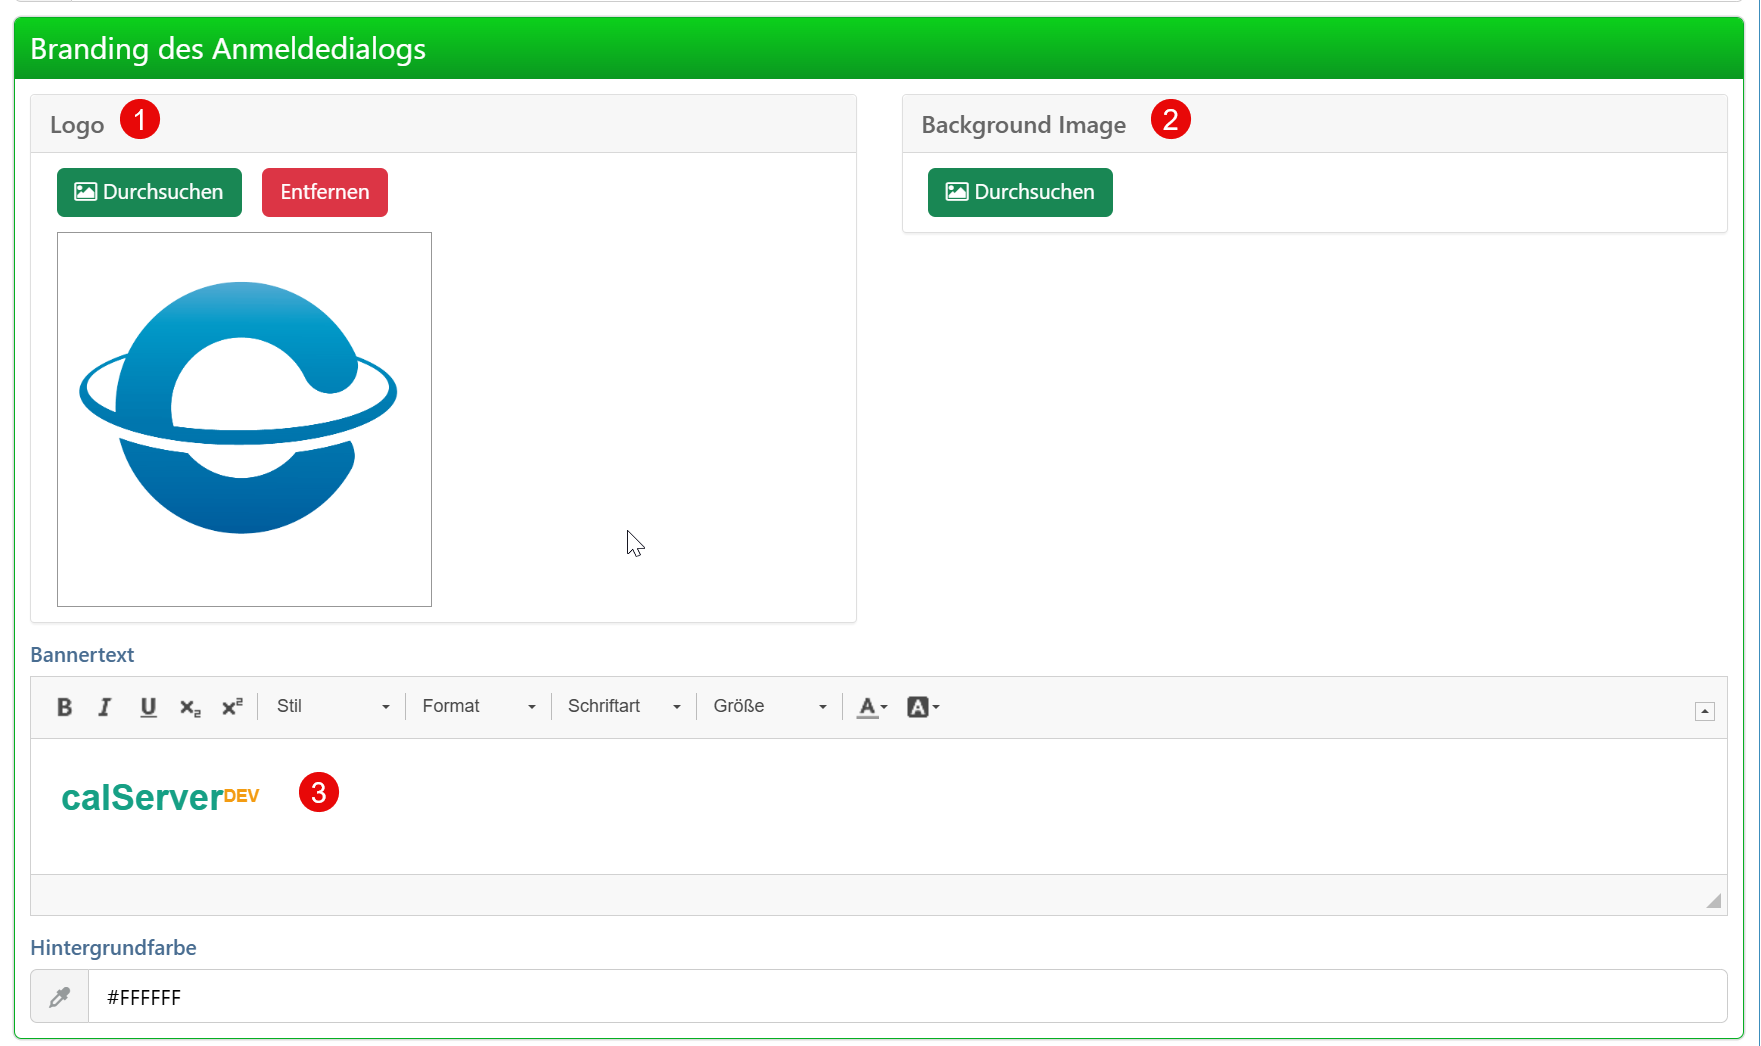The width and height of the screenshot is (1761, 1046).
Task: Remove the logo with Entfernen
Action: point(324,192)
